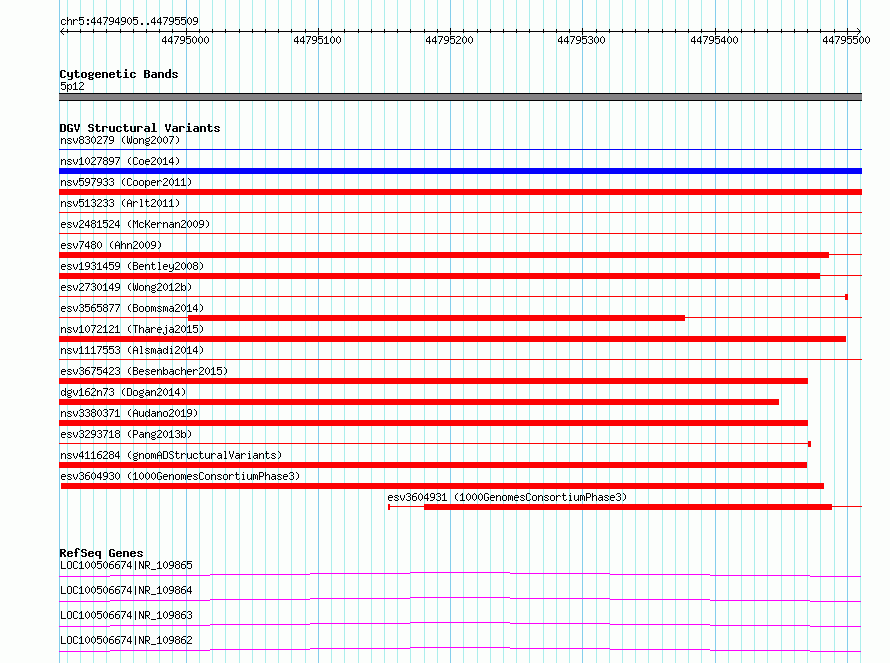Click the red nsv1072121 variant bar
Image resolution: width=890 pixels, height=663 pixels.
[x=452, y=339]
